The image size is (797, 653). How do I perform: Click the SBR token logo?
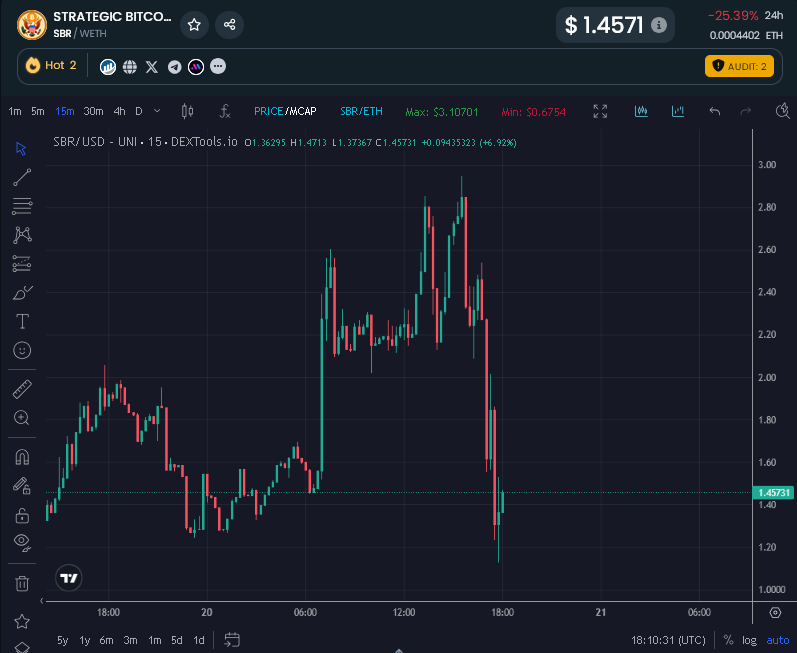point(32,24)
